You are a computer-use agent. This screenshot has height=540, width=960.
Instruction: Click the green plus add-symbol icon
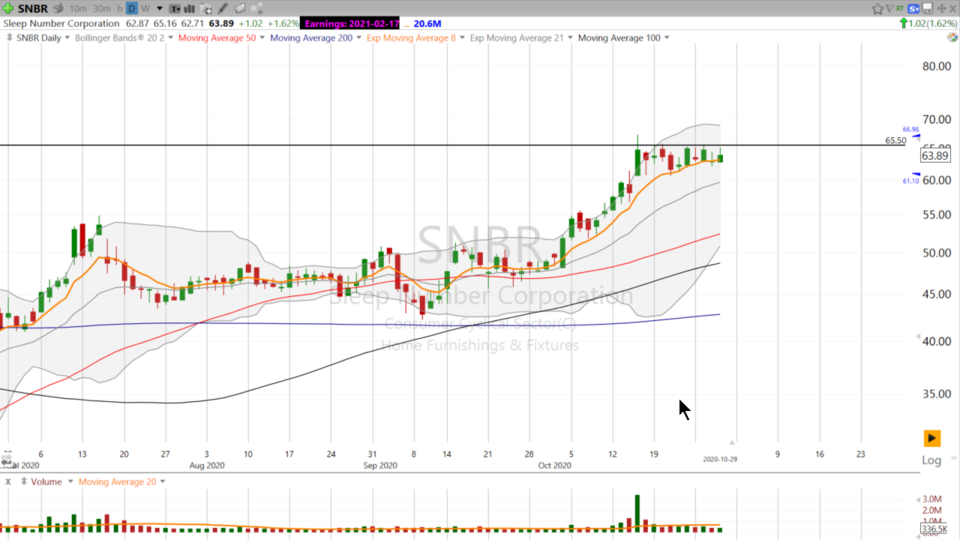click(8, 9)
